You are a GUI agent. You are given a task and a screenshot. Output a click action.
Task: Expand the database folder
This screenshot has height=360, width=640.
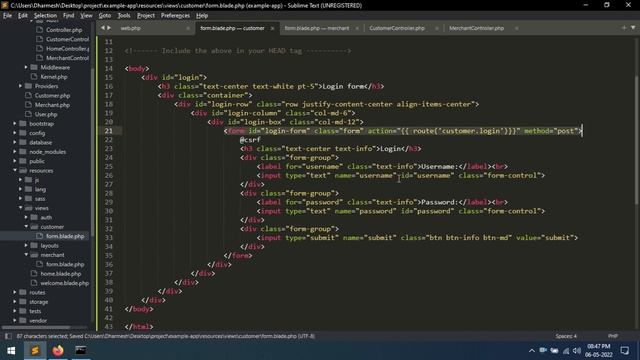pyautogui.click(x=15, y=142)
